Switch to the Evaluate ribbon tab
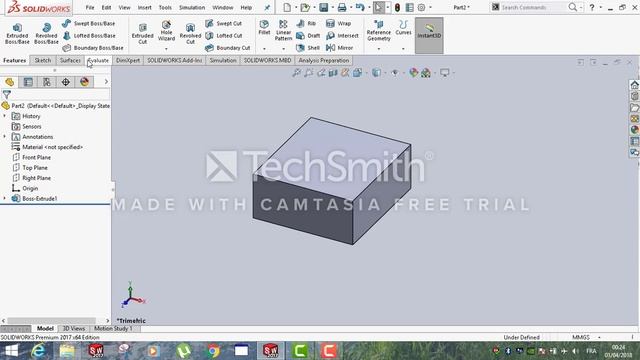Screen dimensions: 640x360 pos(98,60)
